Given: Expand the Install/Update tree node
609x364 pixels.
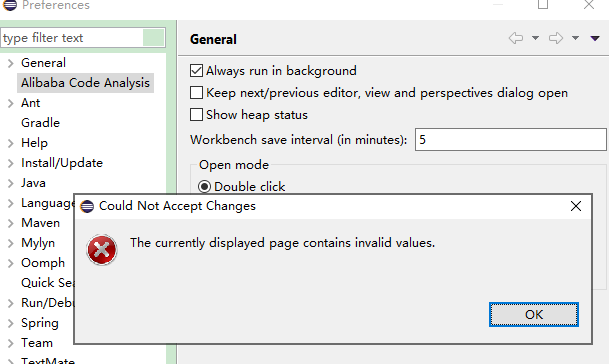Looking at the screenshot, I should [10, 163].
